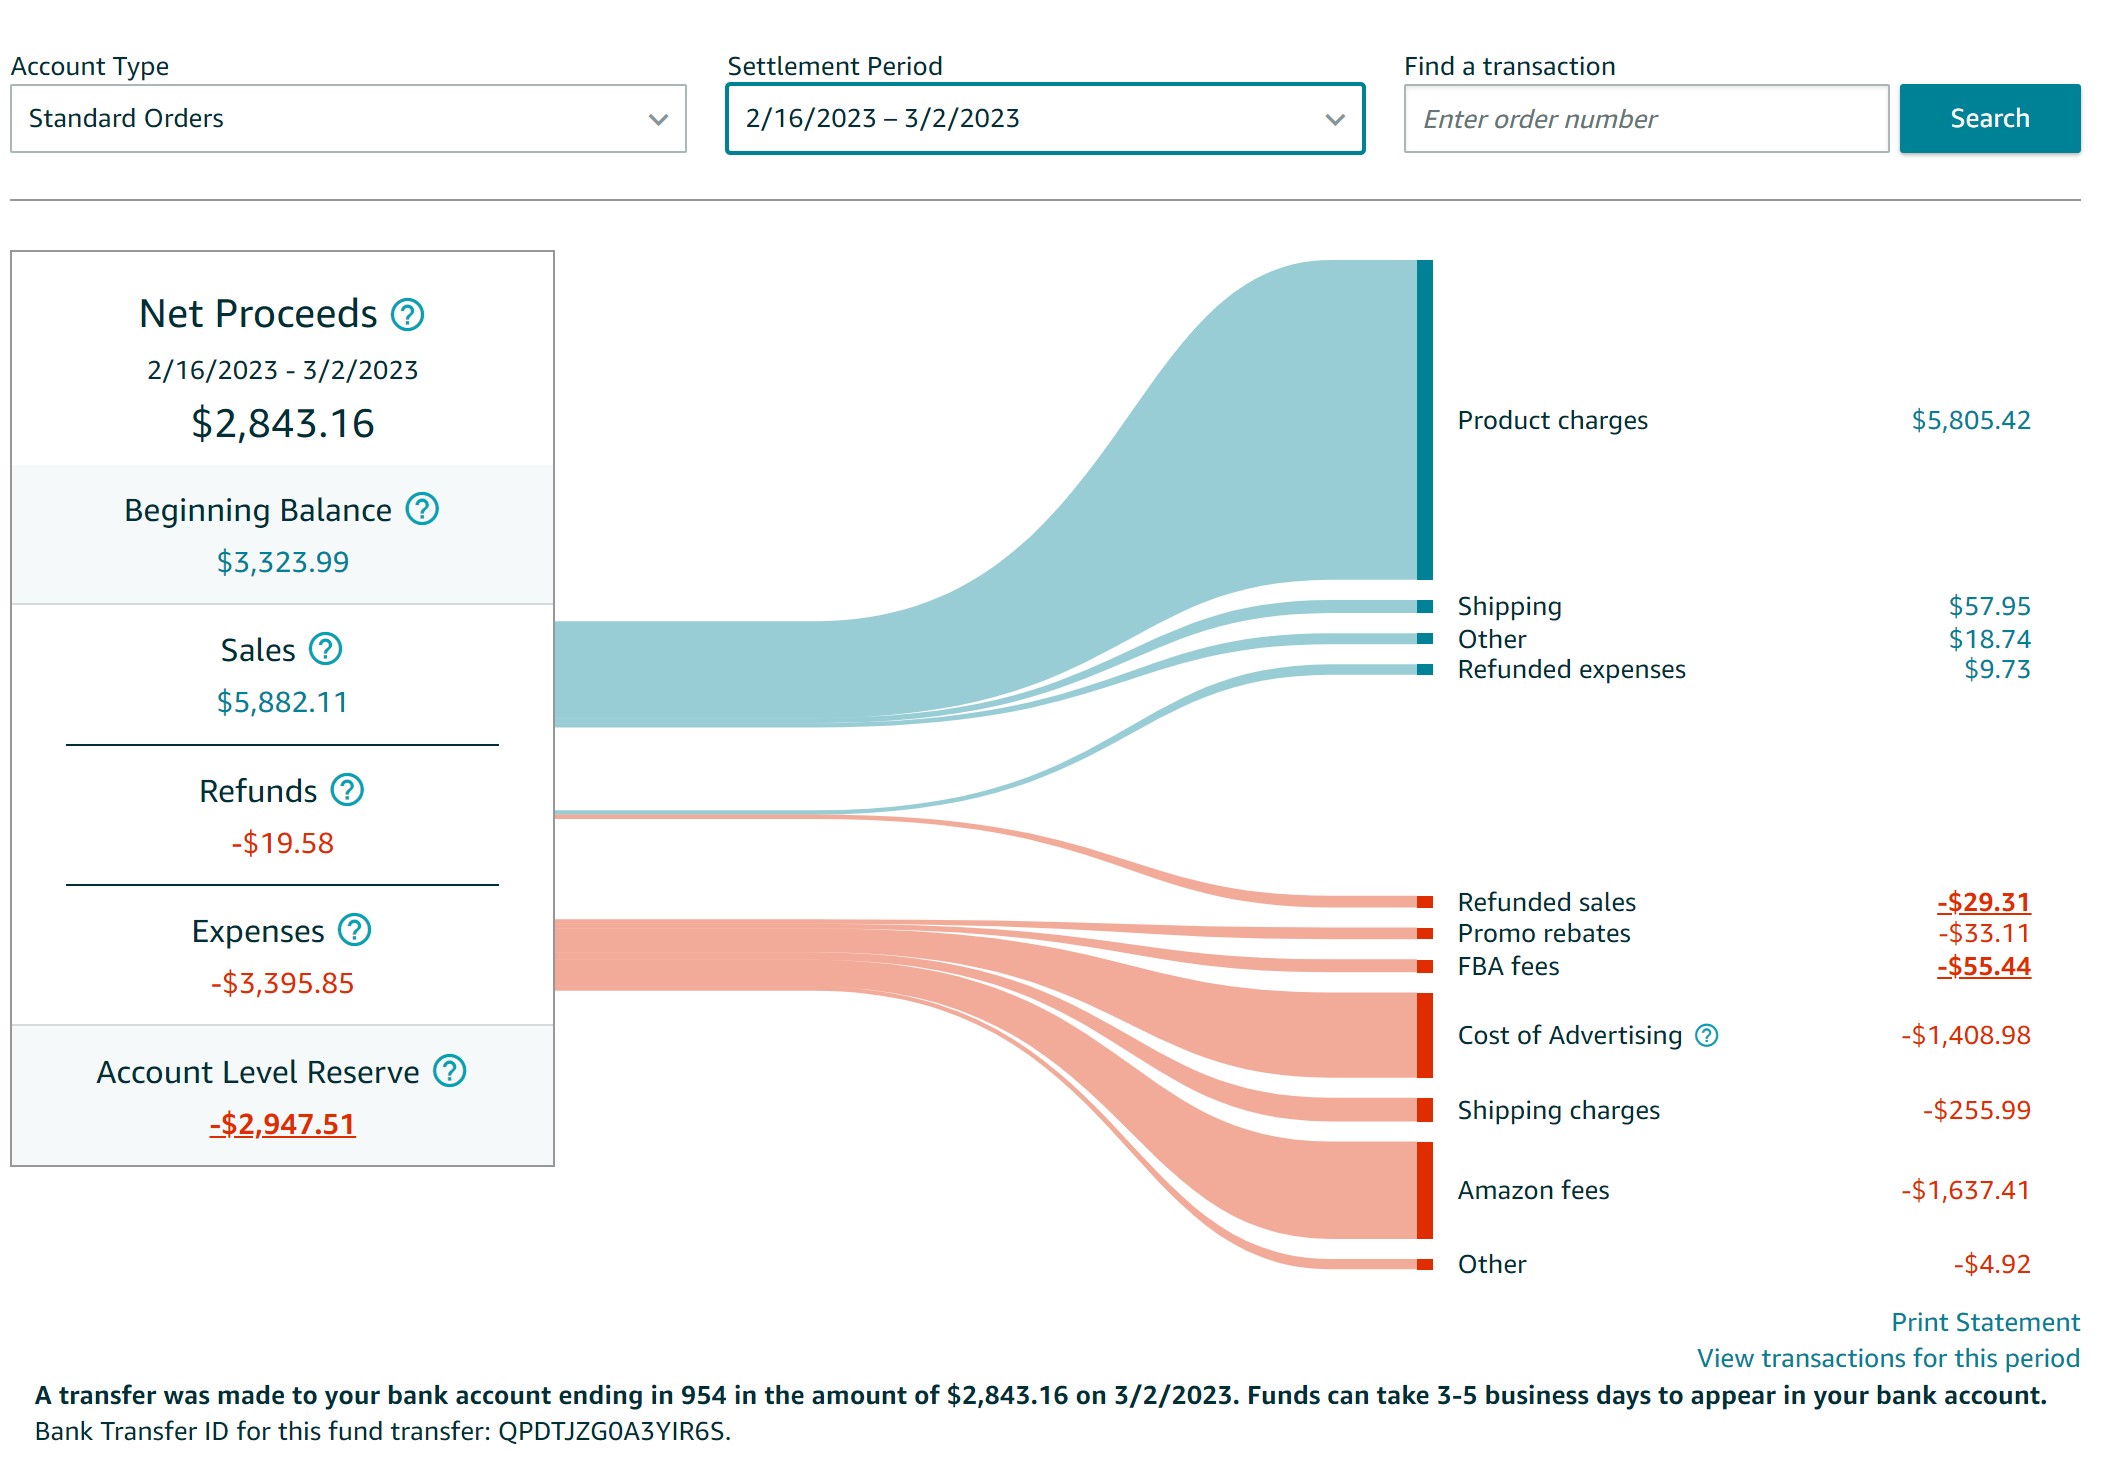Click the Search button
The image size is (2107, 1459).
[1989, 119]
